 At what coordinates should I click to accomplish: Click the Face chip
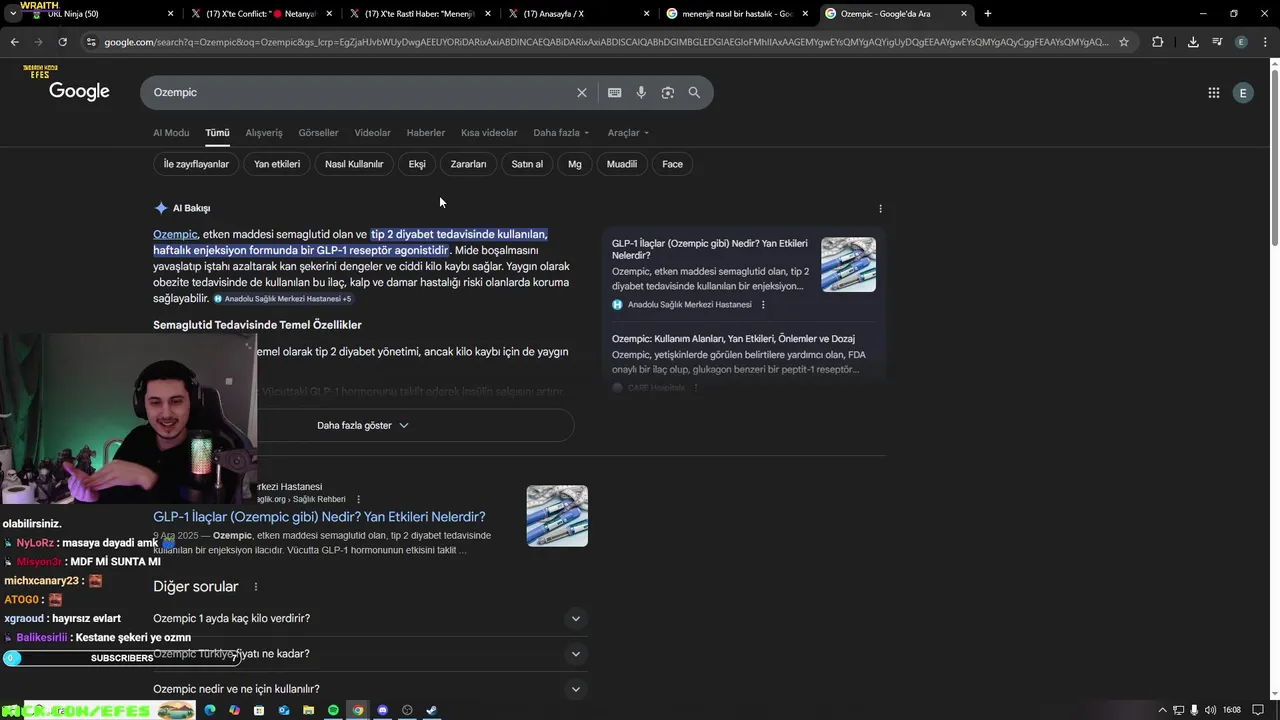pyautogui.click(x=672, y=164)
